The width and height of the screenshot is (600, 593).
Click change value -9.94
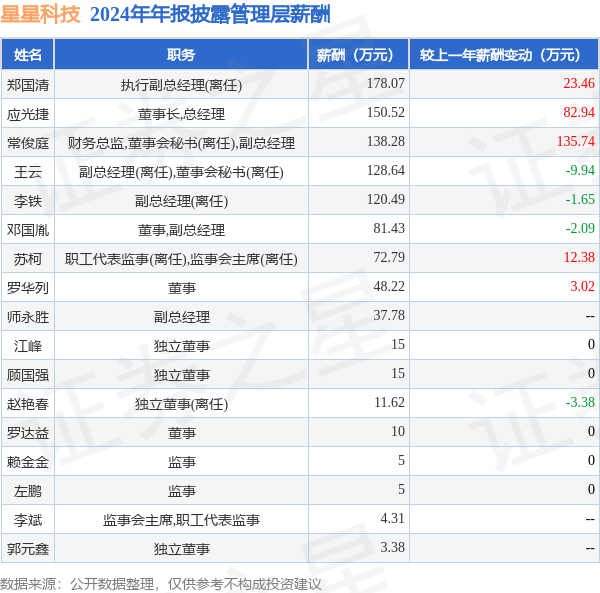[580, 170]
